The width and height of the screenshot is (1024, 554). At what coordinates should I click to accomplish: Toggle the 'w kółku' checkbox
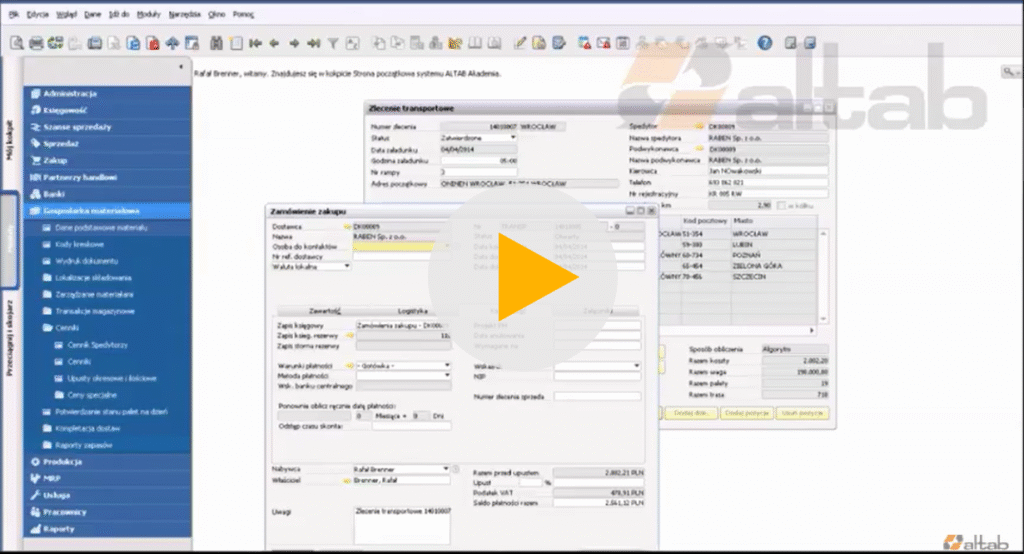tap(781, 205)
